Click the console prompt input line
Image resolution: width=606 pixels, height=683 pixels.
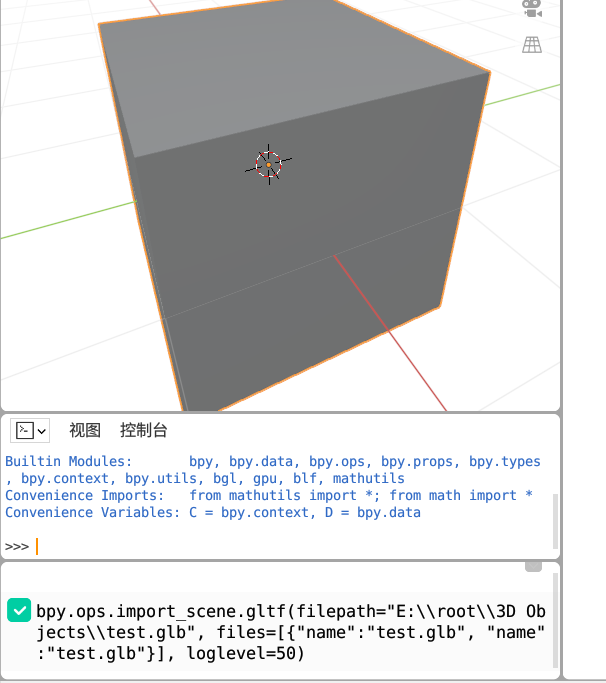(279, 546)
